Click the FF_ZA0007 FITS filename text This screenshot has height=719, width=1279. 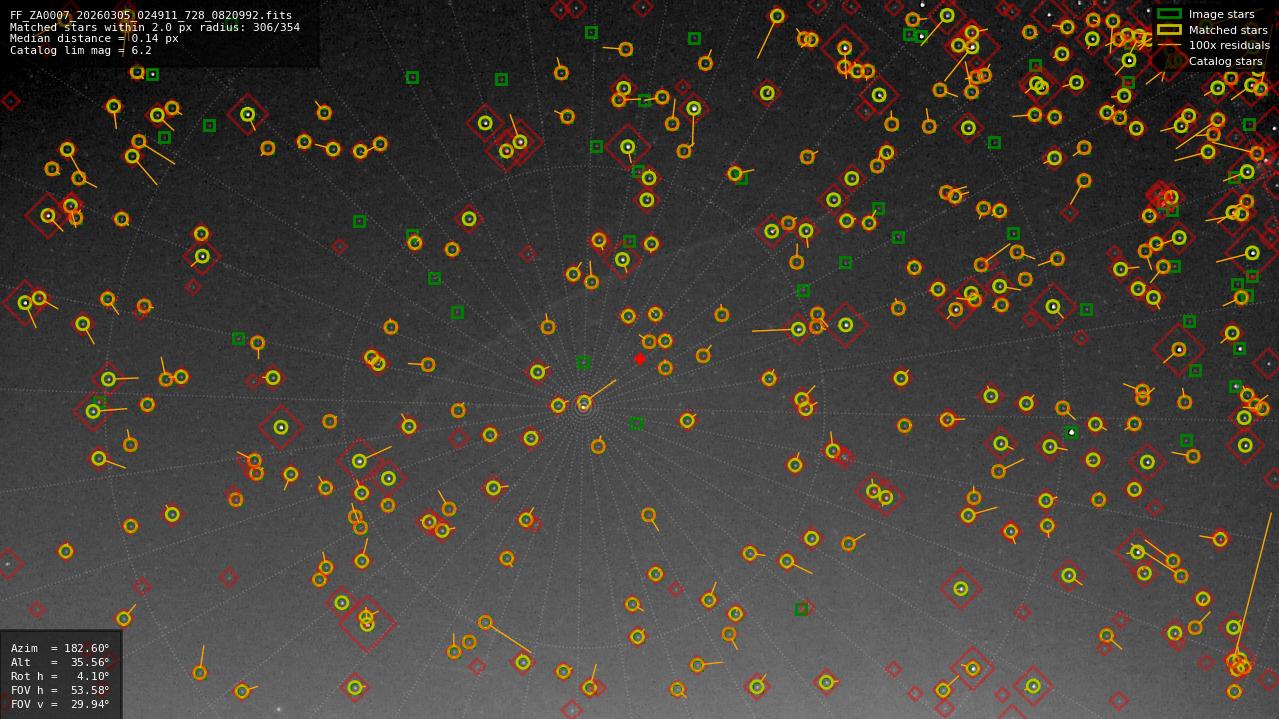[151, 15]
